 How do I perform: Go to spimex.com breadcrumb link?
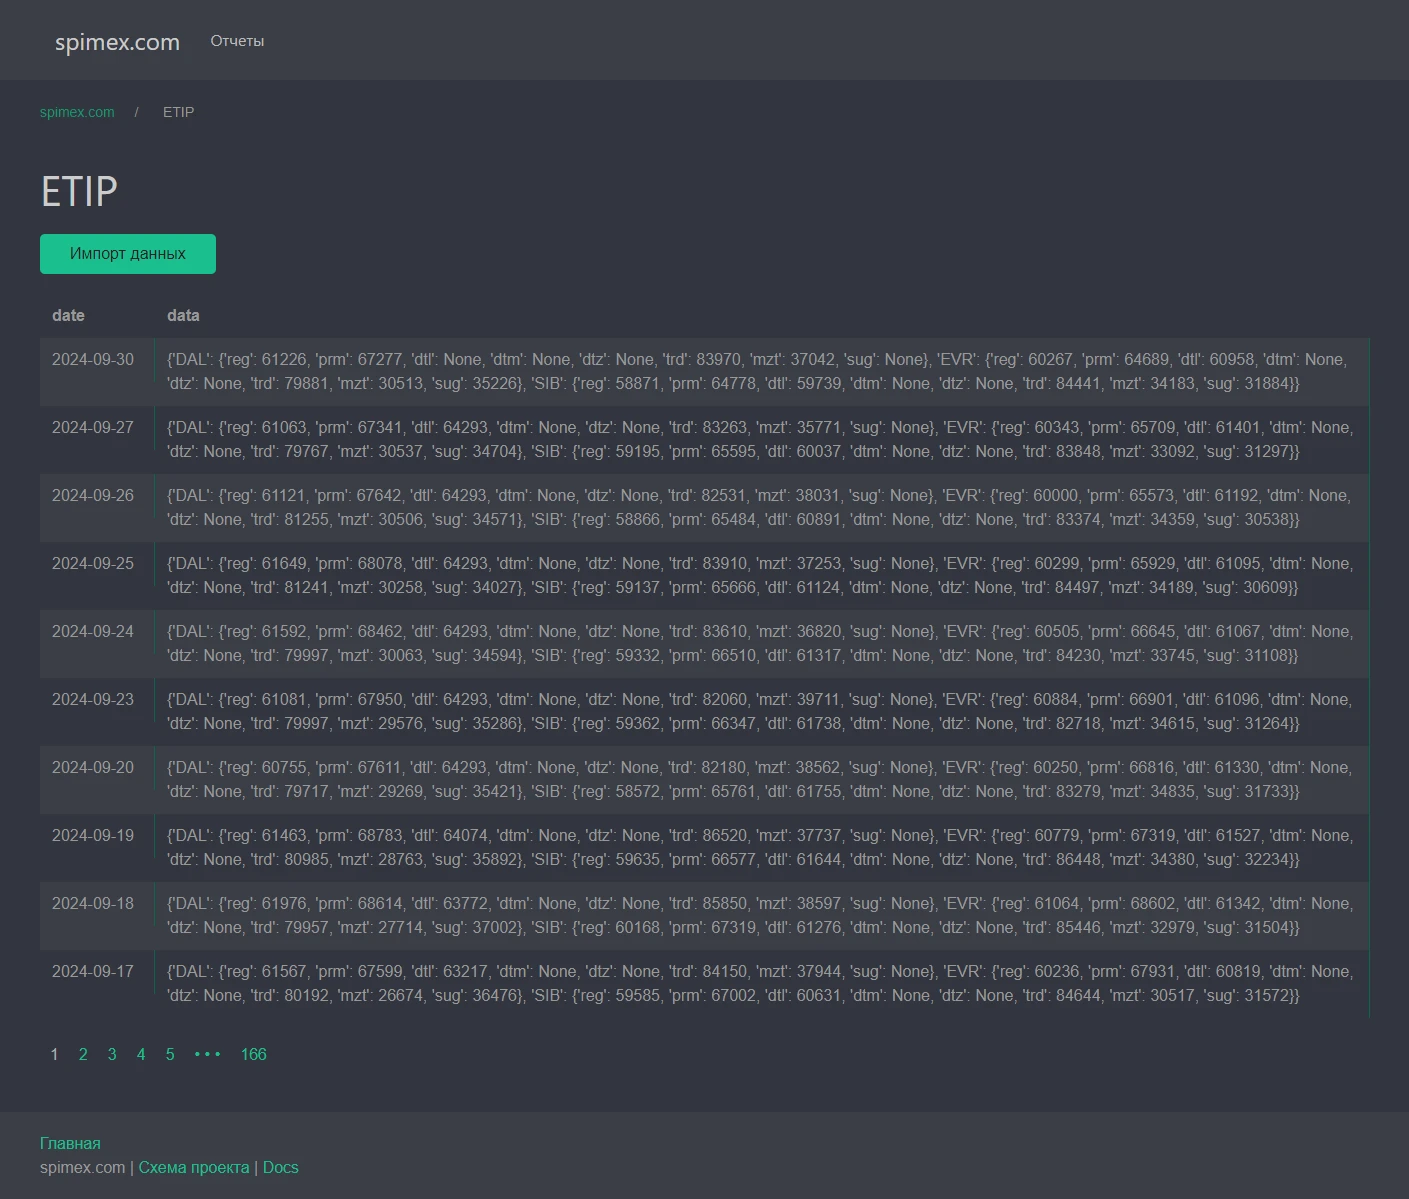[77, 112]
